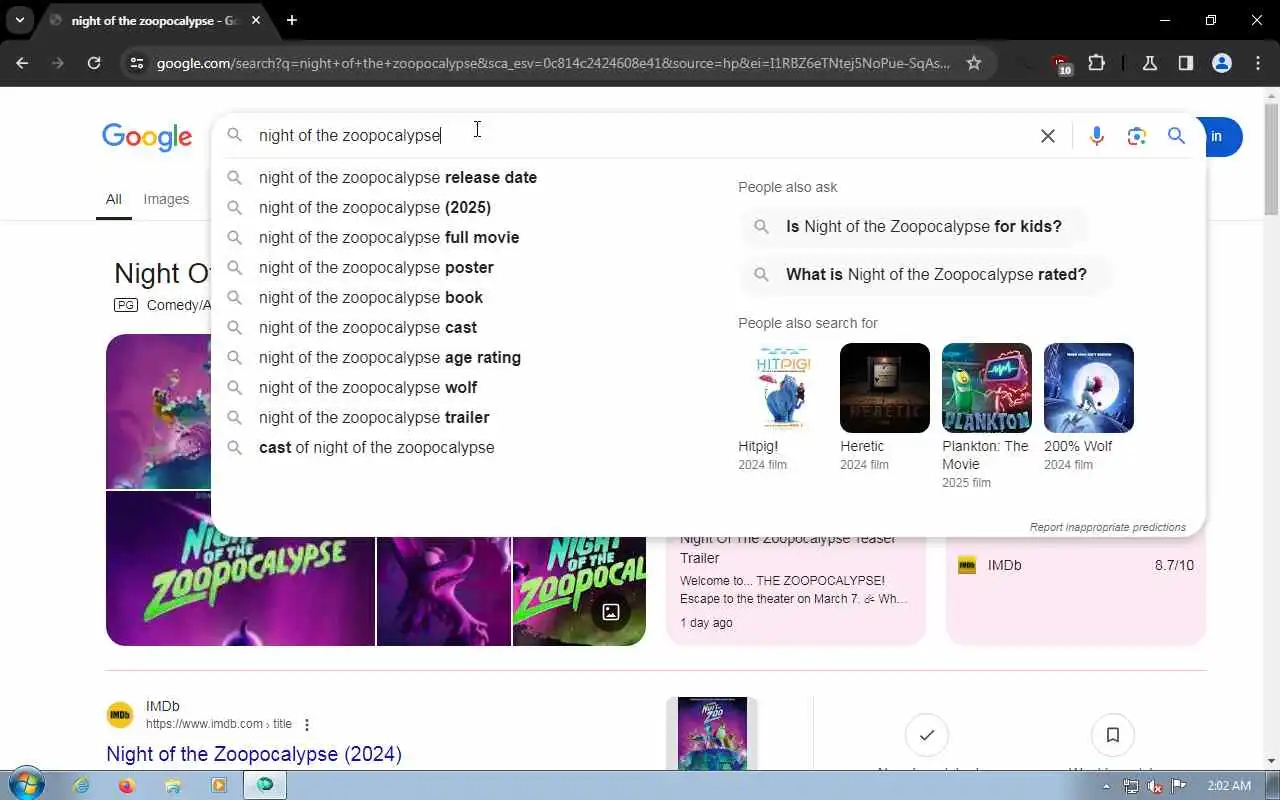This screenshot has height=800, width=1280.
Task: Open the 200% Wolf film thumbnail
Action: point(1089,388)
